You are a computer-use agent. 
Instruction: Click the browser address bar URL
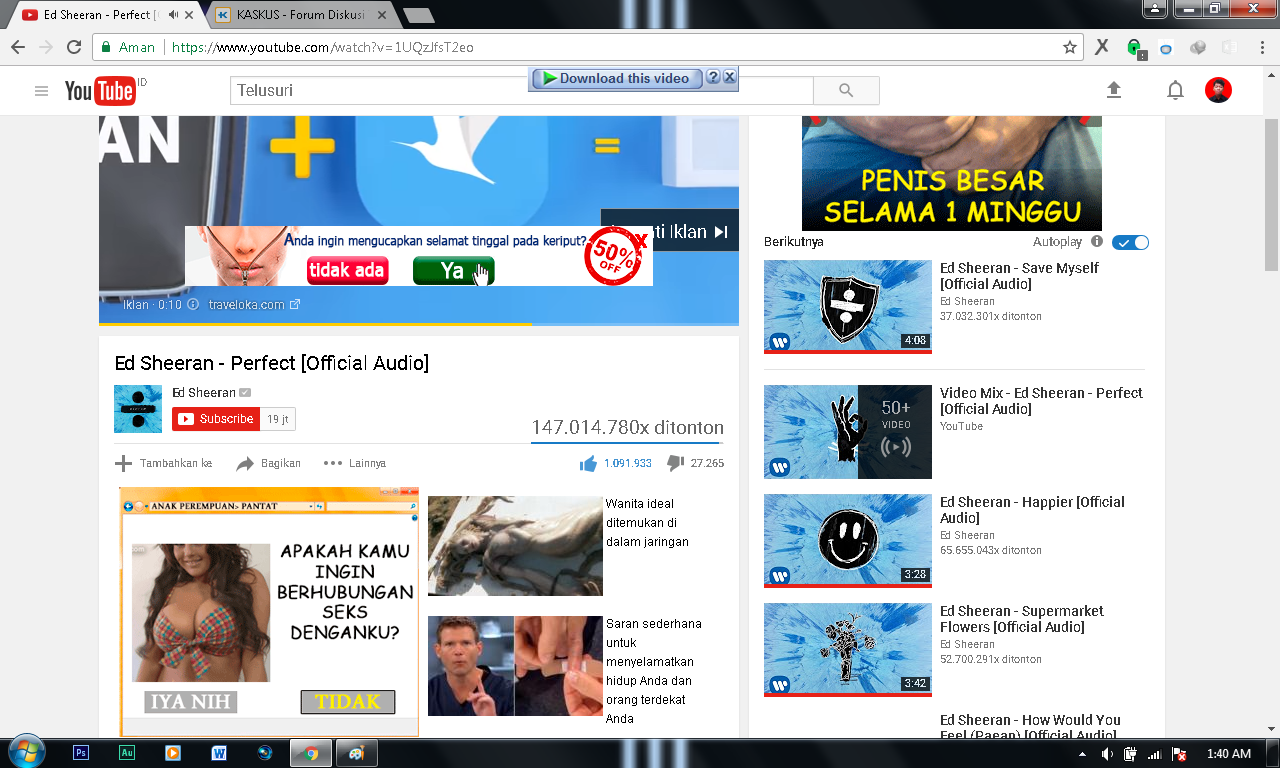(322, 47)
